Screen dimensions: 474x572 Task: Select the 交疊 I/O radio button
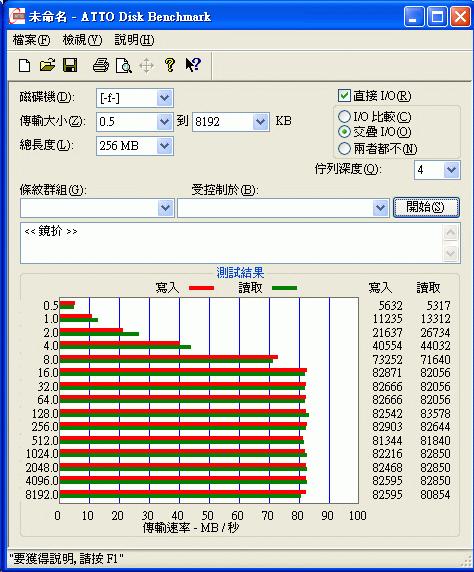(344, 131)
